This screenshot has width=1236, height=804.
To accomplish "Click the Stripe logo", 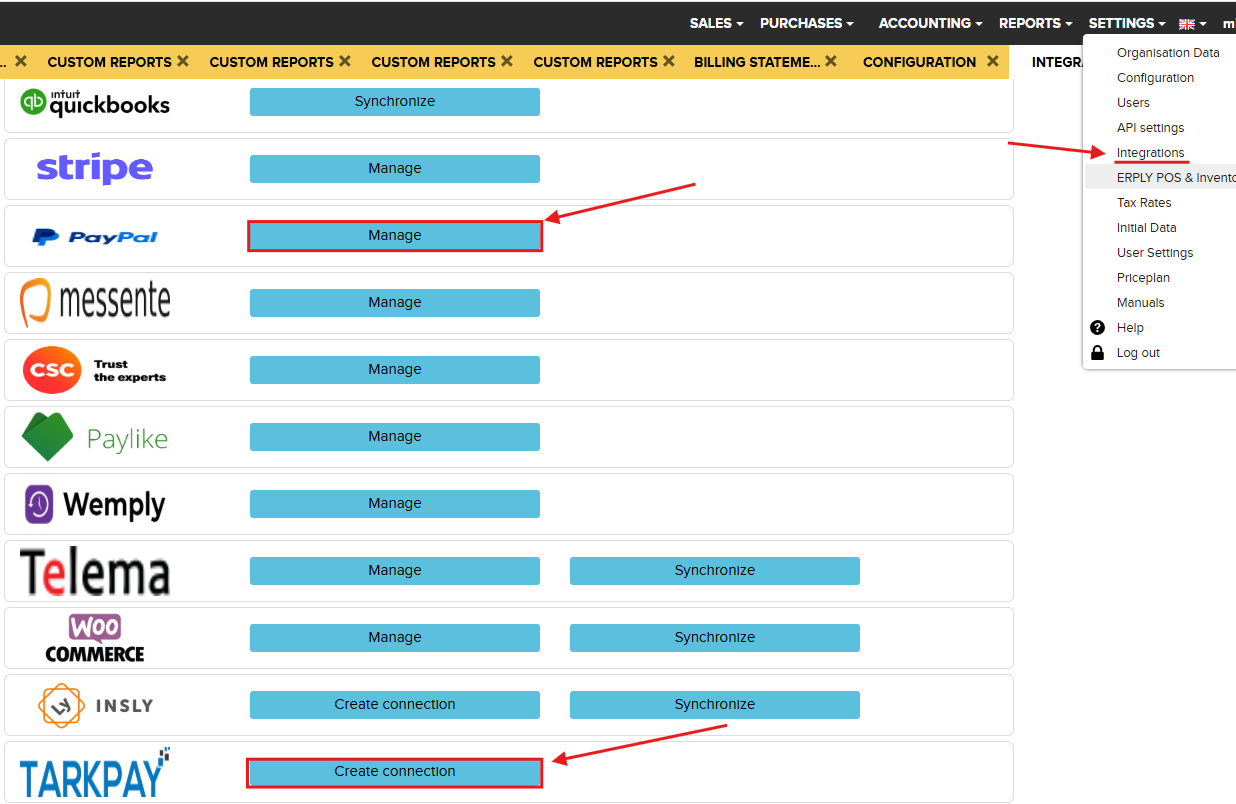I will (95, 169).
